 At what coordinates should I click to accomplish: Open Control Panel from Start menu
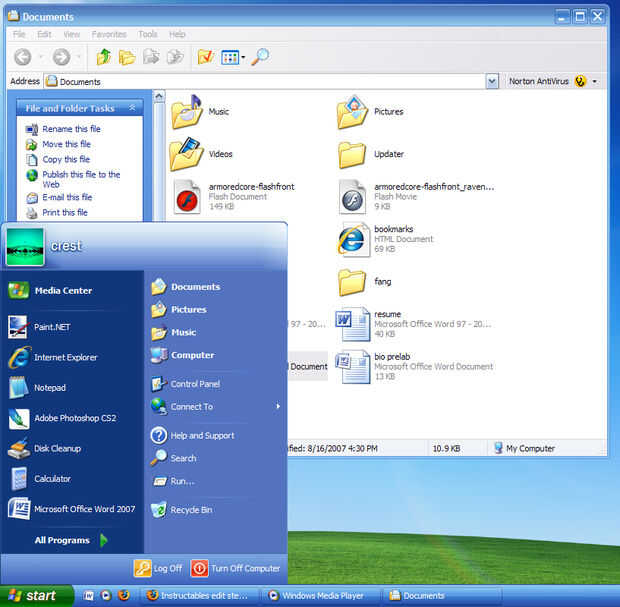pyautogui.click(x=186, y=384)
